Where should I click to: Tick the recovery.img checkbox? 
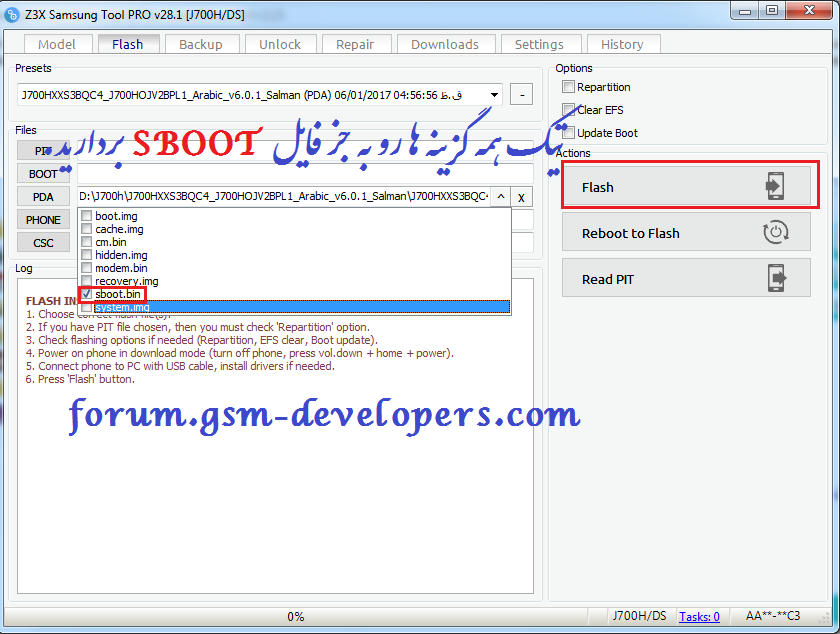(86, 280)
